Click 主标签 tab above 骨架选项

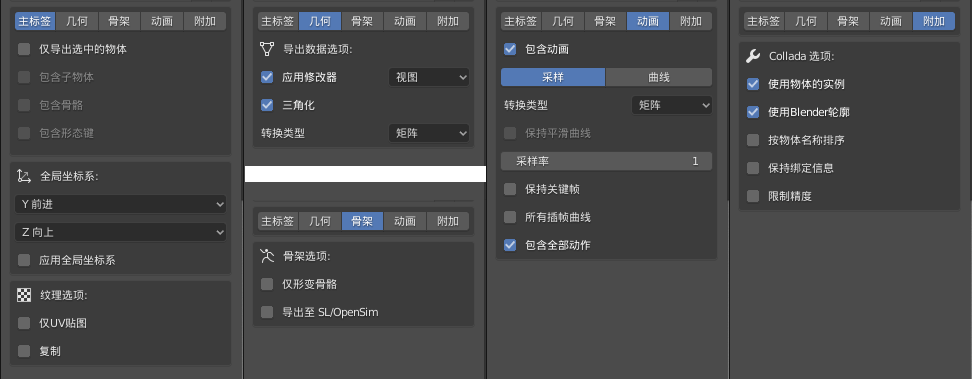click(x=278, y=221)
